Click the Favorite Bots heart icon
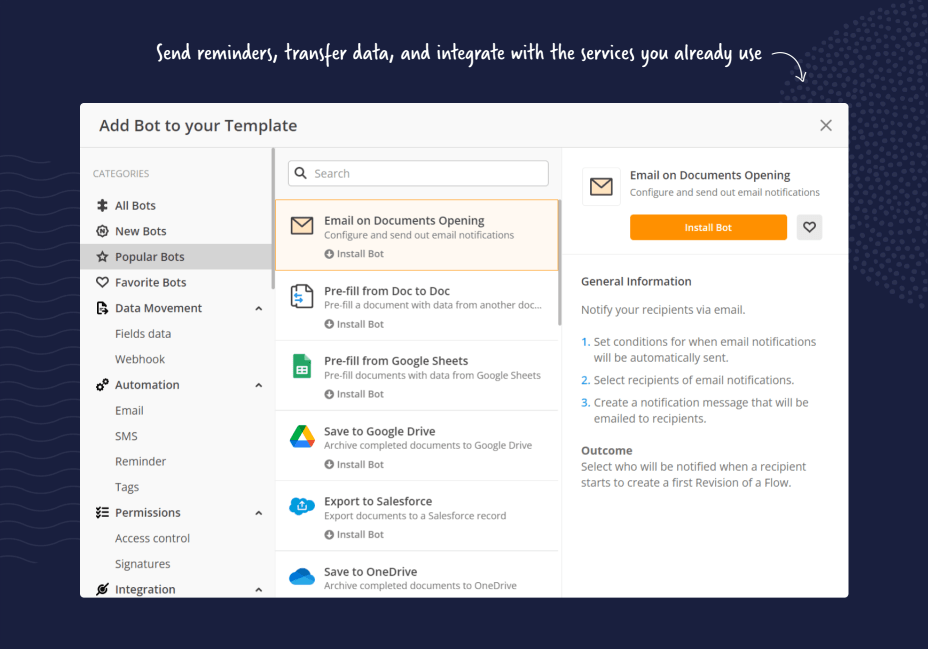The width and height of the screenshot is (928, 649). click(x=101, y=282)
